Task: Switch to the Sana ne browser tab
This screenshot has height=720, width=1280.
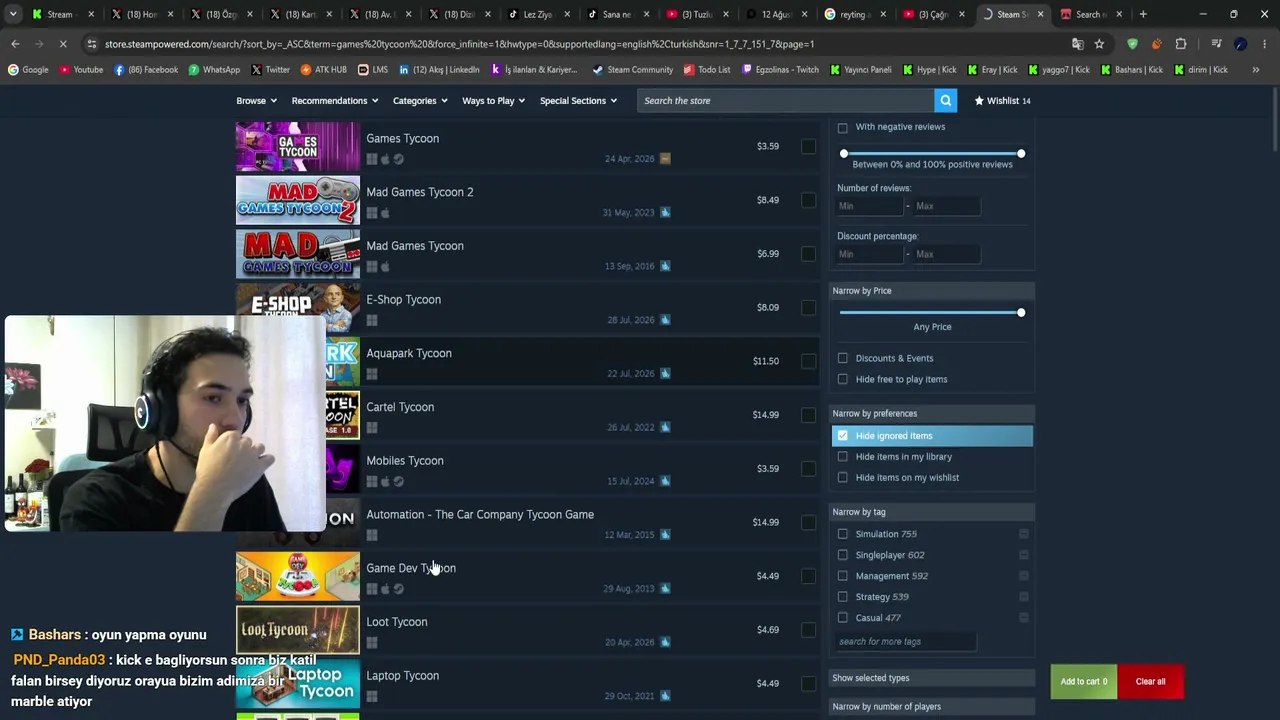Action: [617, 14]
